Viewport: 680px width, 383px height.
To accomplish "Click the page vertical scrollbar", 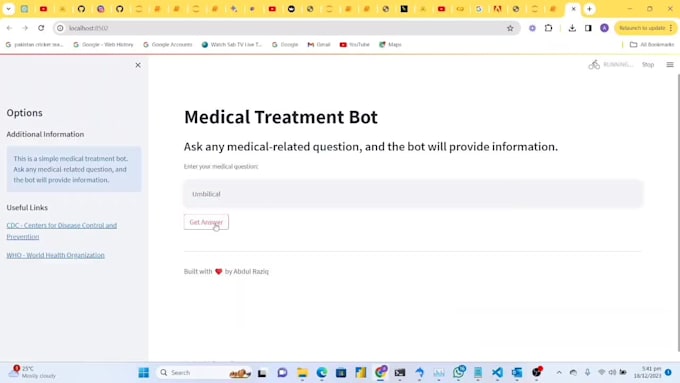I will pos(678,213).
